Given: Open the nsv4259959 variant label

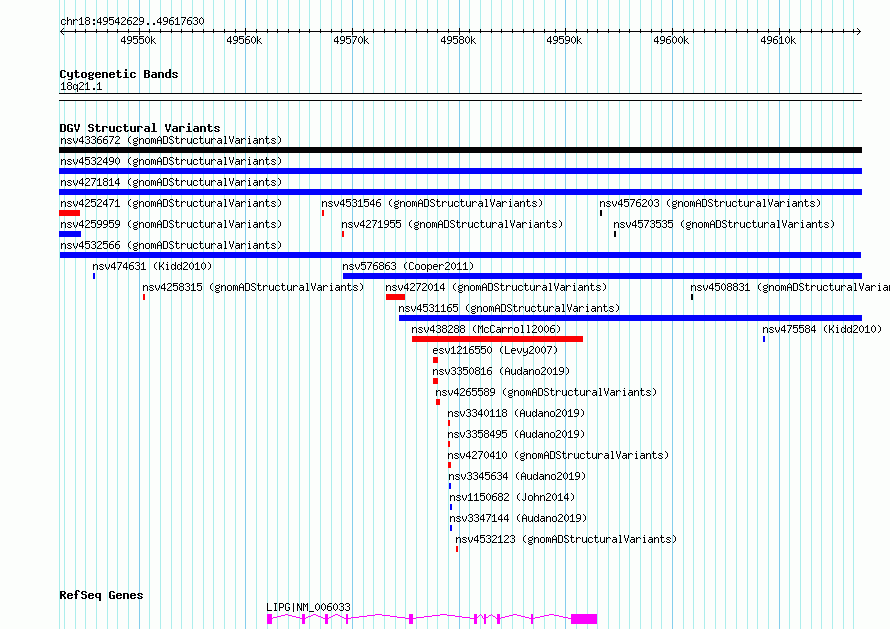Looking at the screenshot, I should click(171, 224).
